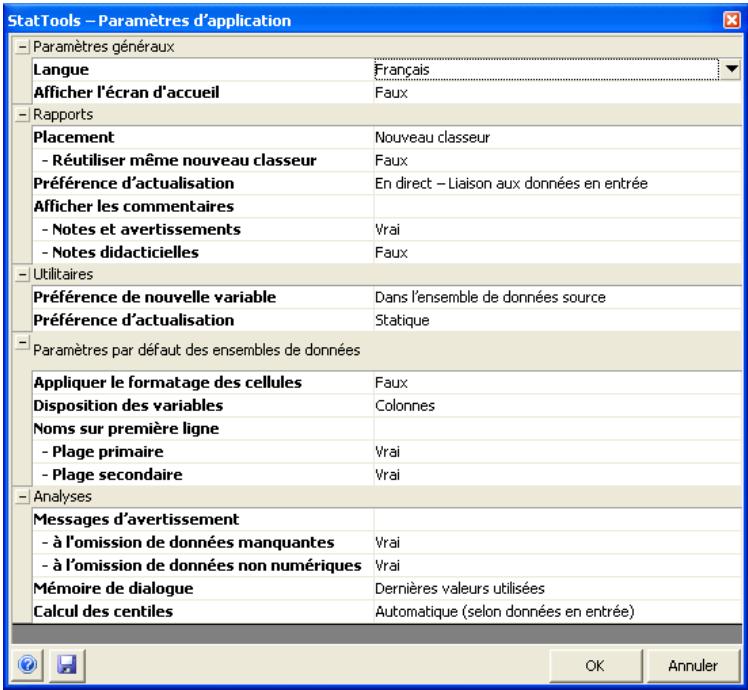
Task: Select Dans l'ensemble de données source value
Action: (x=557, y=297)
